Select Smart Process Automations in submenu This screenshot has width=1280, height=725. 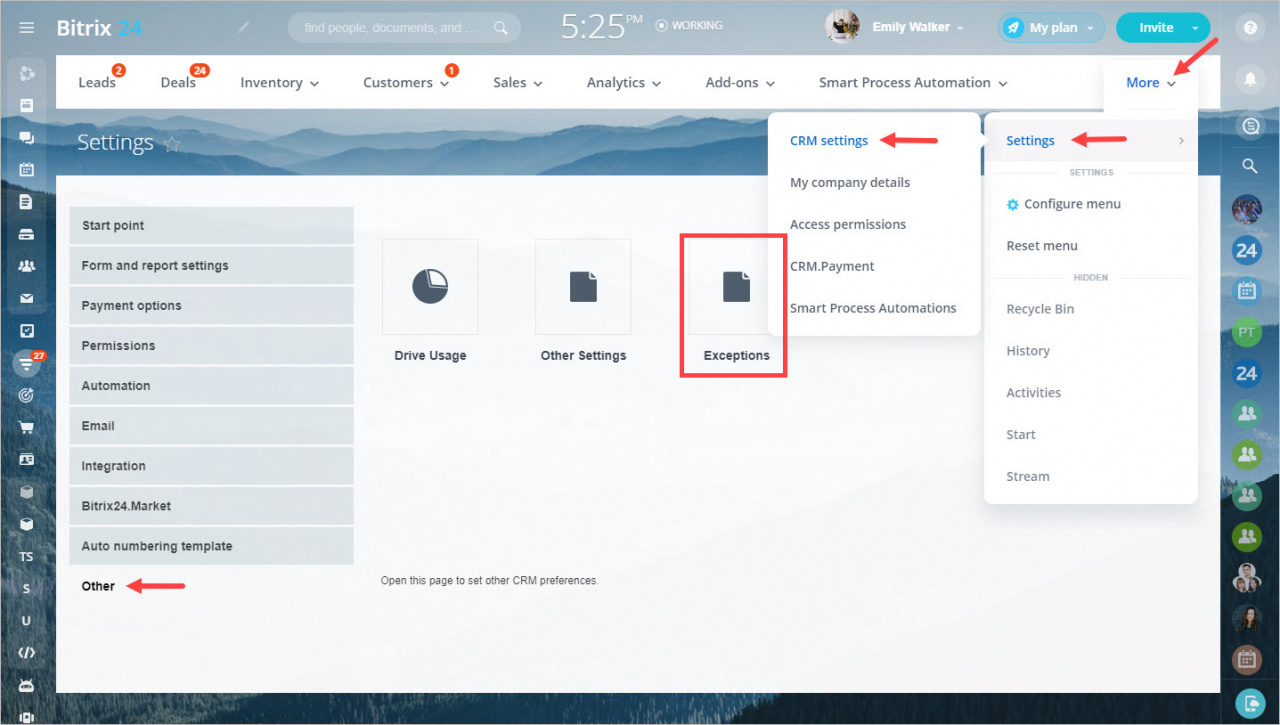(x=873, y=309)
